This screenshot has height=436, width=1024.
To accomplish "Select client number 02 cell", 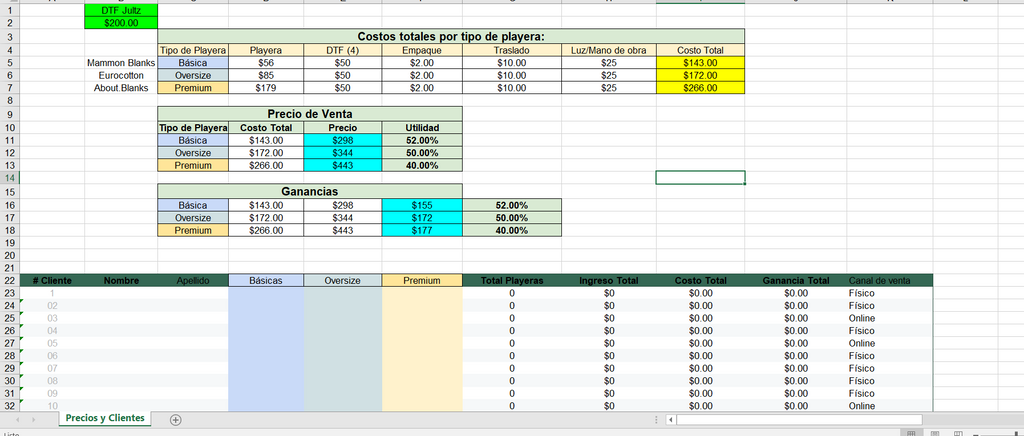I will [52, 305].
